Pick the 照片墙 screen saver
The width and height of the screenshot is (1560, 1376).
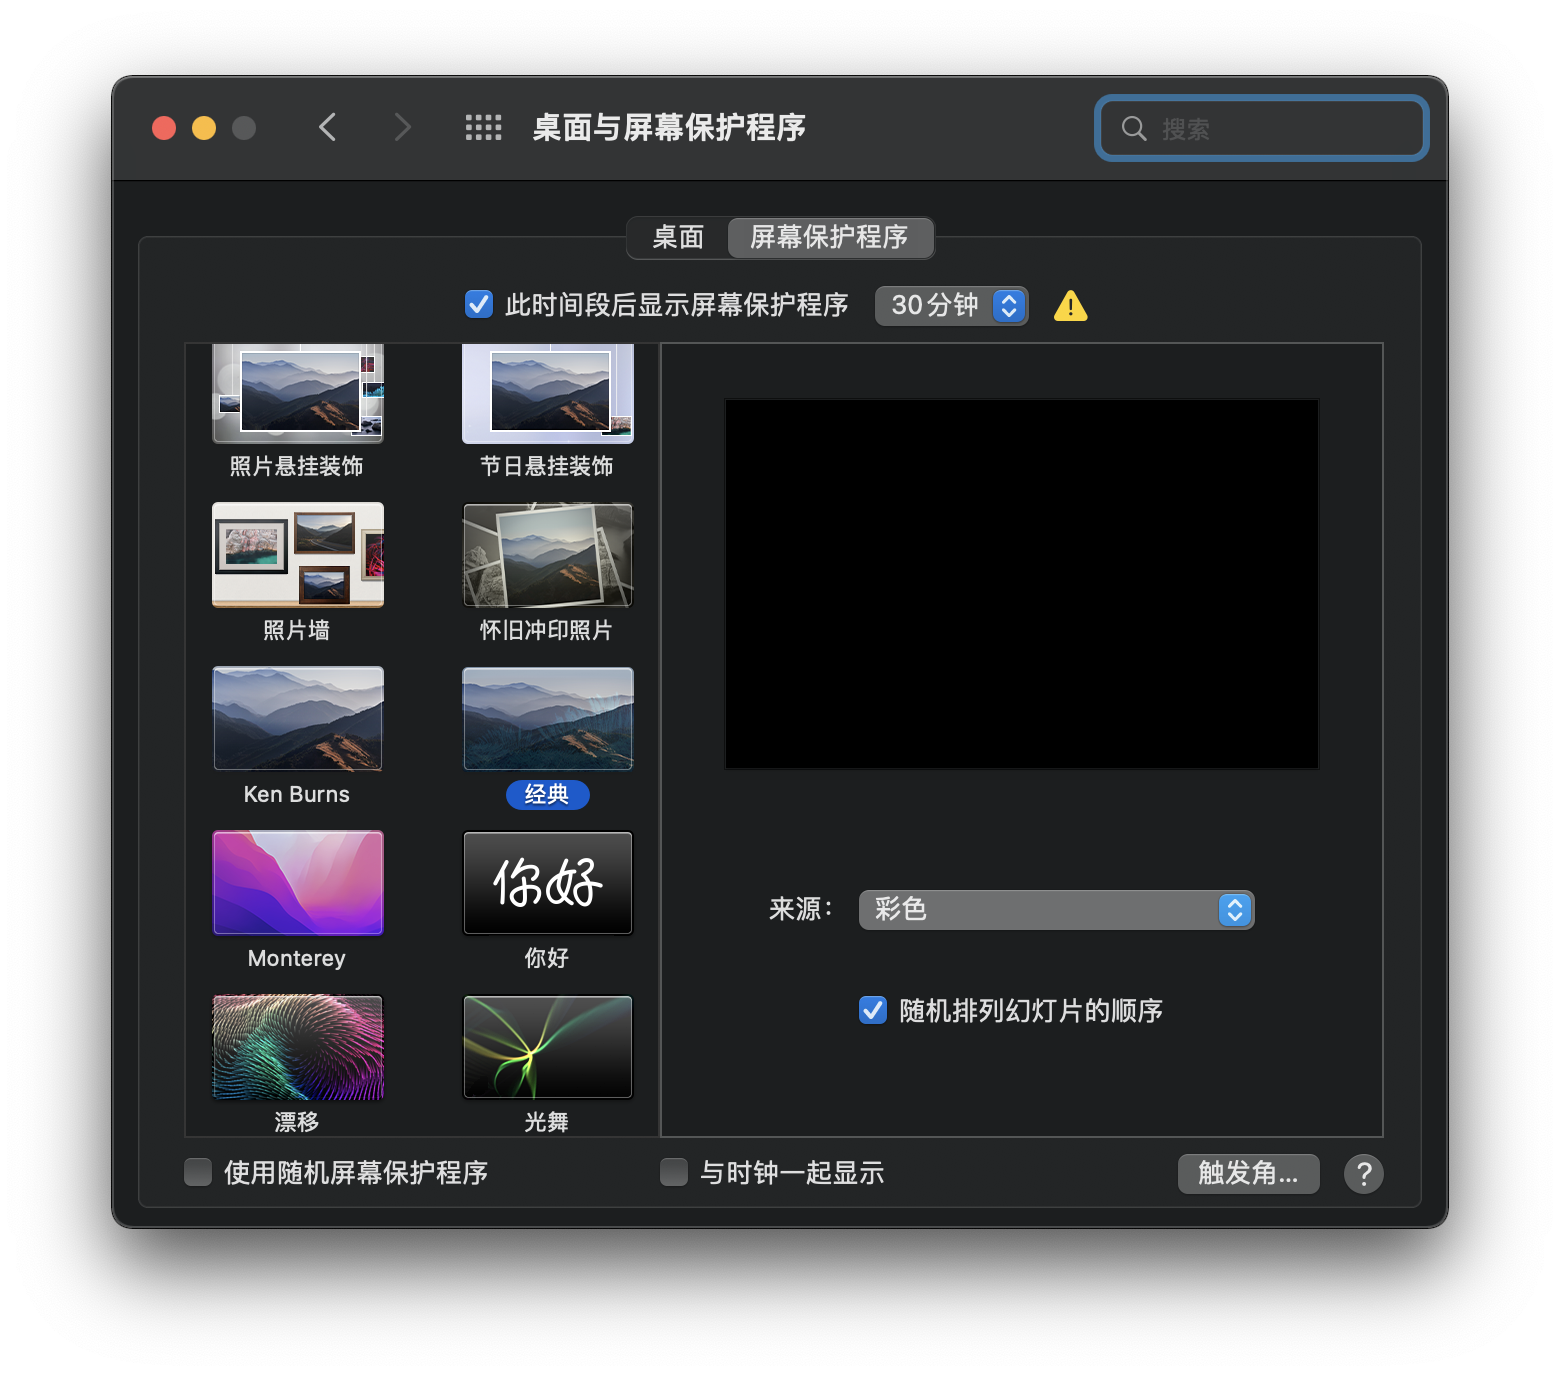(298, 555)
